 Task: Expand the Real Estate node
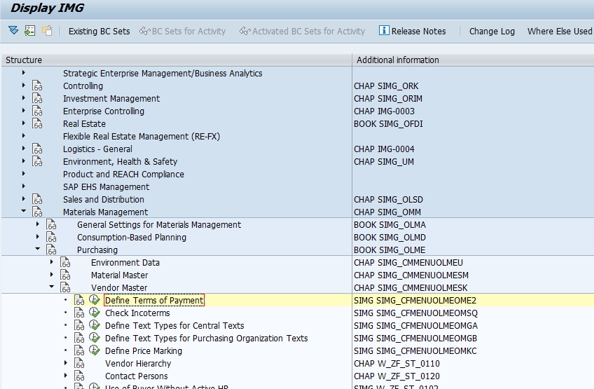[x=23, y=123]
